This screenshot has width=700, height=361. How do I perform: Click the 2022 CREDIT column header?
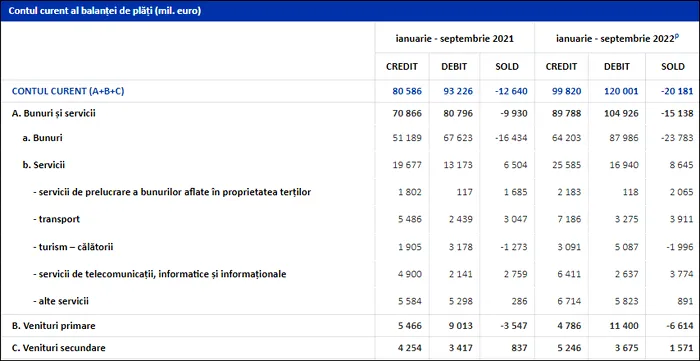tap(561, 67)
